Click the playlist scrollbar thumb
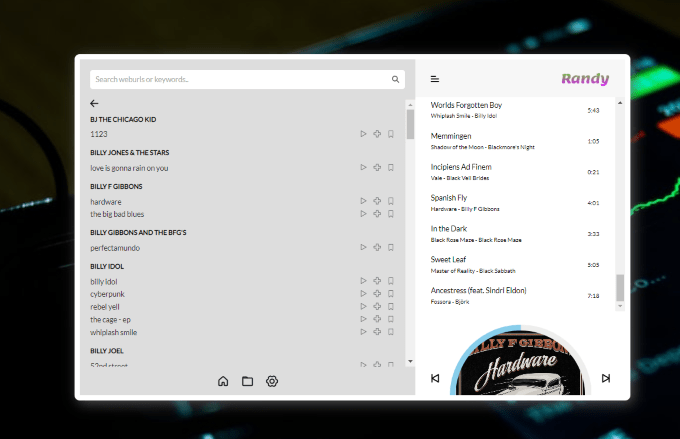Viewport: 680px width, 439px height. 620,287
